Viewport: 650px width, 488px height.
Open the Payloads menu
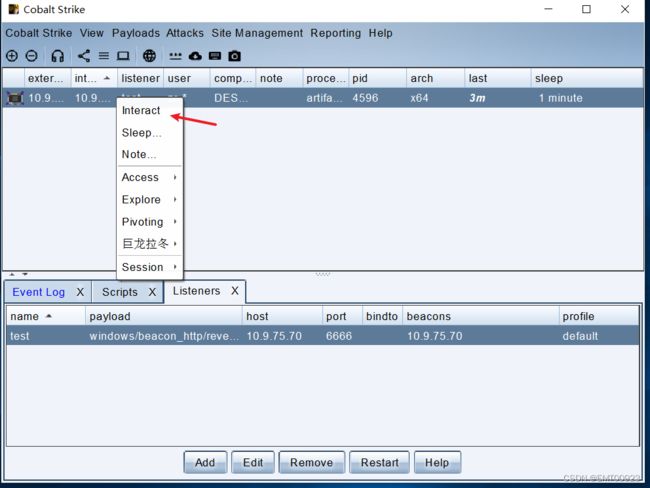(x=136, y=33)
